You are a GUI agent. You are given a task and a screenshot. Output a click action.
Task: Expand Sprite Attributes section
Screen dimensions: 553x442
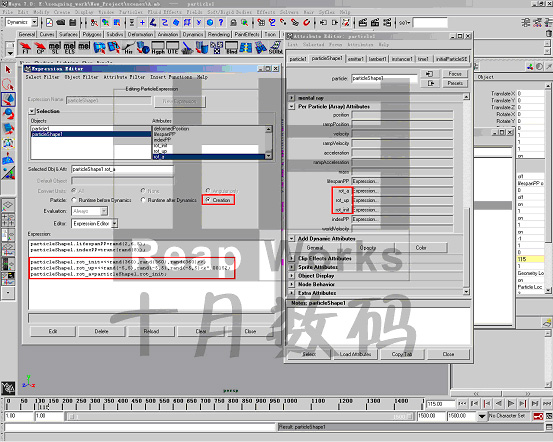(292, 267)
